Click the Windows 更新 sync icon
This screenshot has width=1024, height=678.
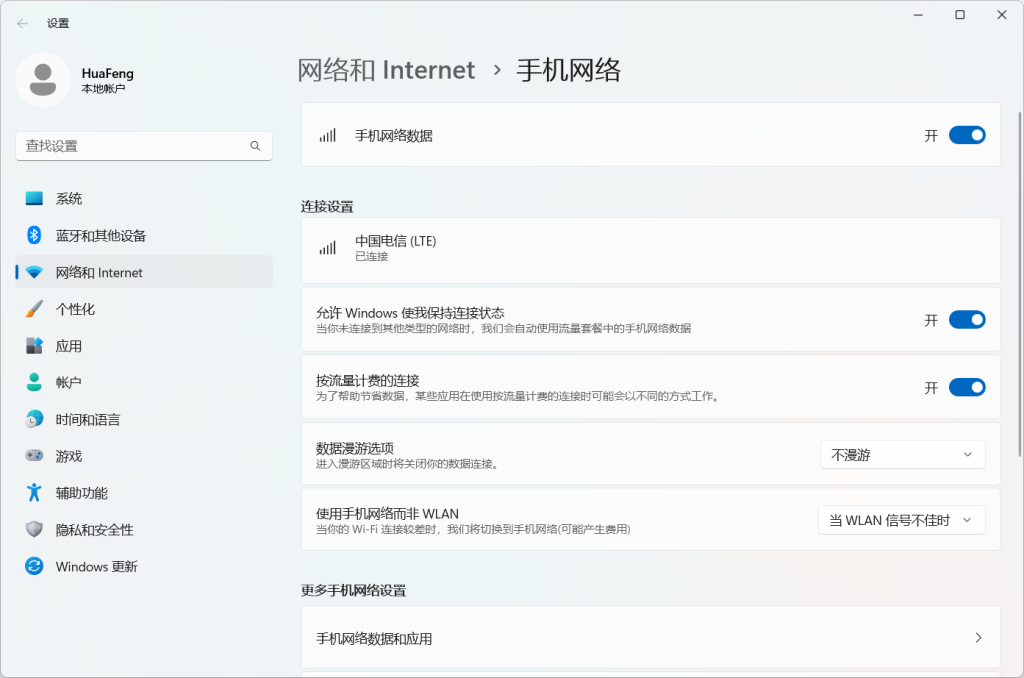click(35, 567)
